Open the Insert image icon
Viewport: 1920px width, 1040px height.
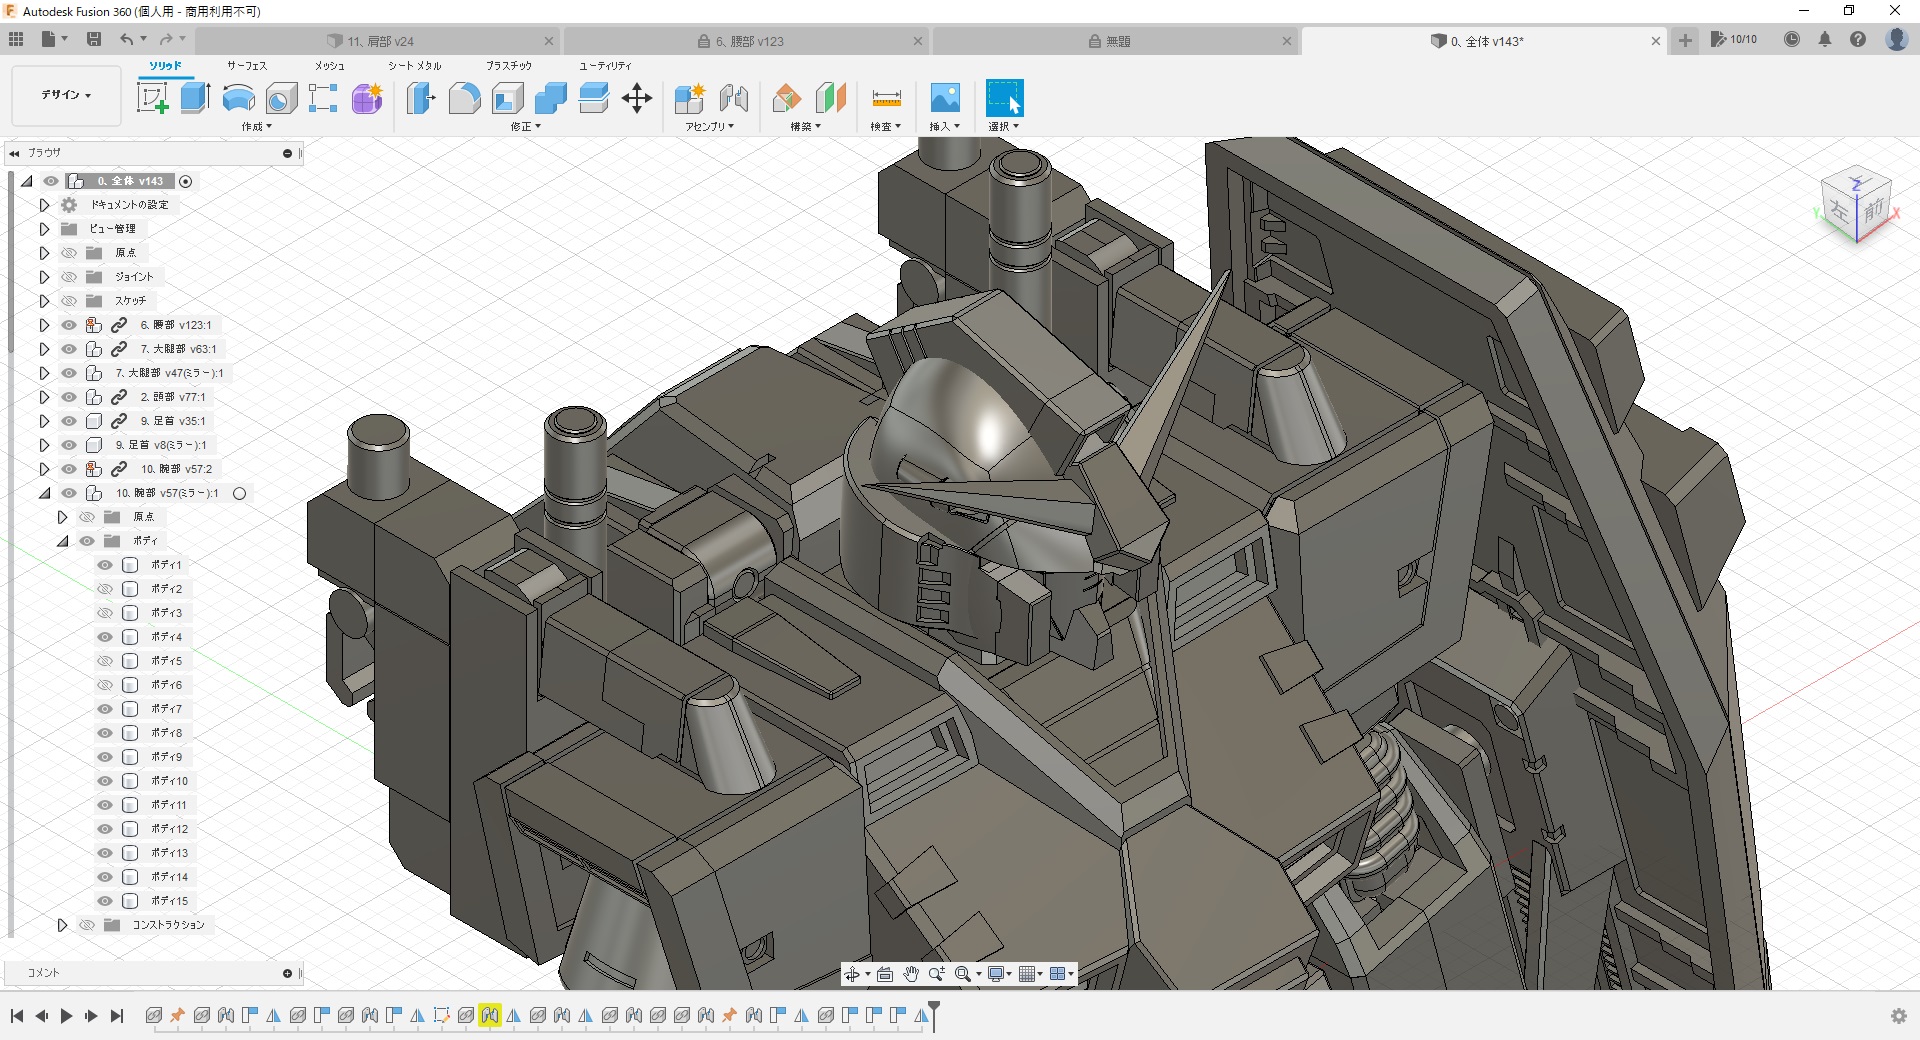coord(944,98)
